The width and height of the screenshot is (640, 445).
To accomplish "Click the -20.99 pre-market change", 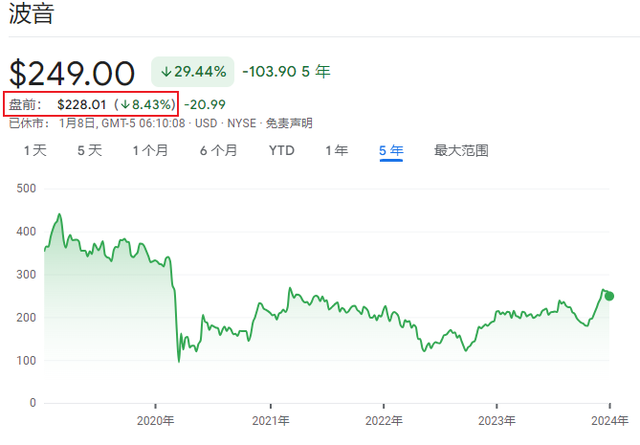I will 205,105.
